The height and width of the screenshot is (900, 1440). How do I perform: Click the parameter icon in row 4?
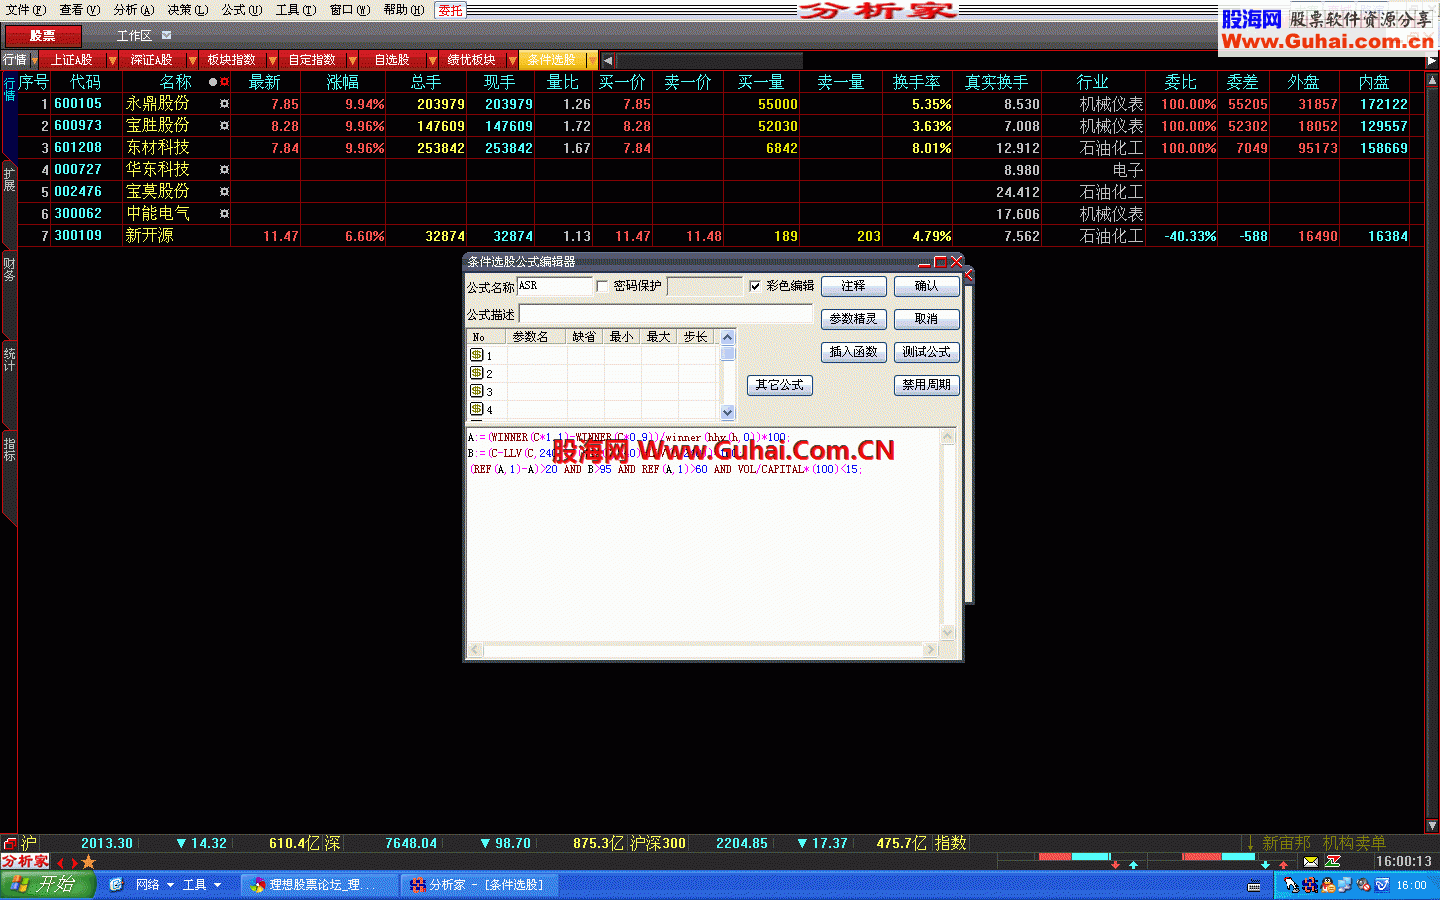[477, 409]
